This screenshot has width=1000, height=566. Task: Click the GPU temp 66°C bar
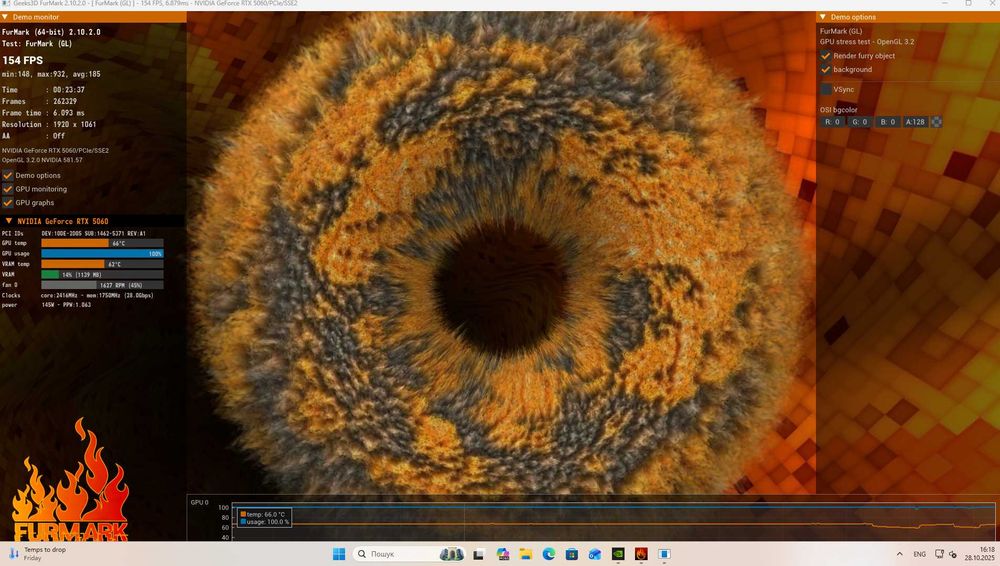pos(102,243)
